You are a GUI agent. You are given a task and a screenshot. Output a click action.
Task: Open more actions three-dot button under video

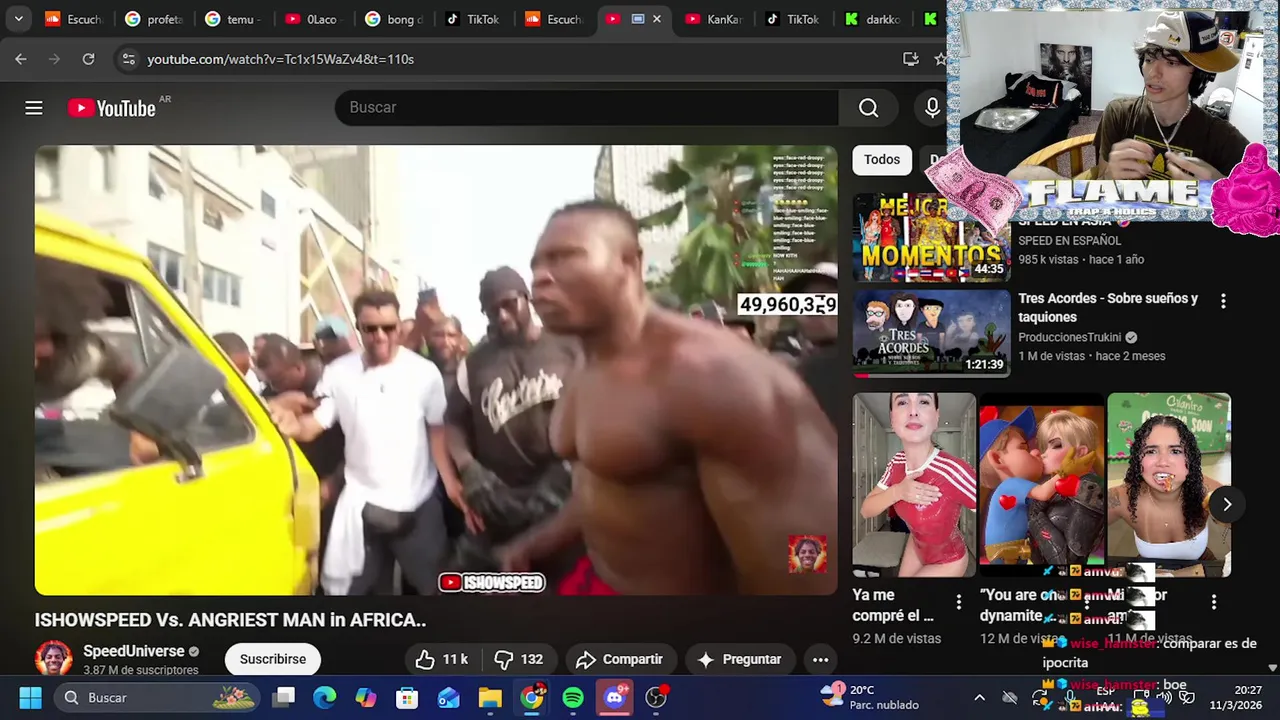pos(820,659)
